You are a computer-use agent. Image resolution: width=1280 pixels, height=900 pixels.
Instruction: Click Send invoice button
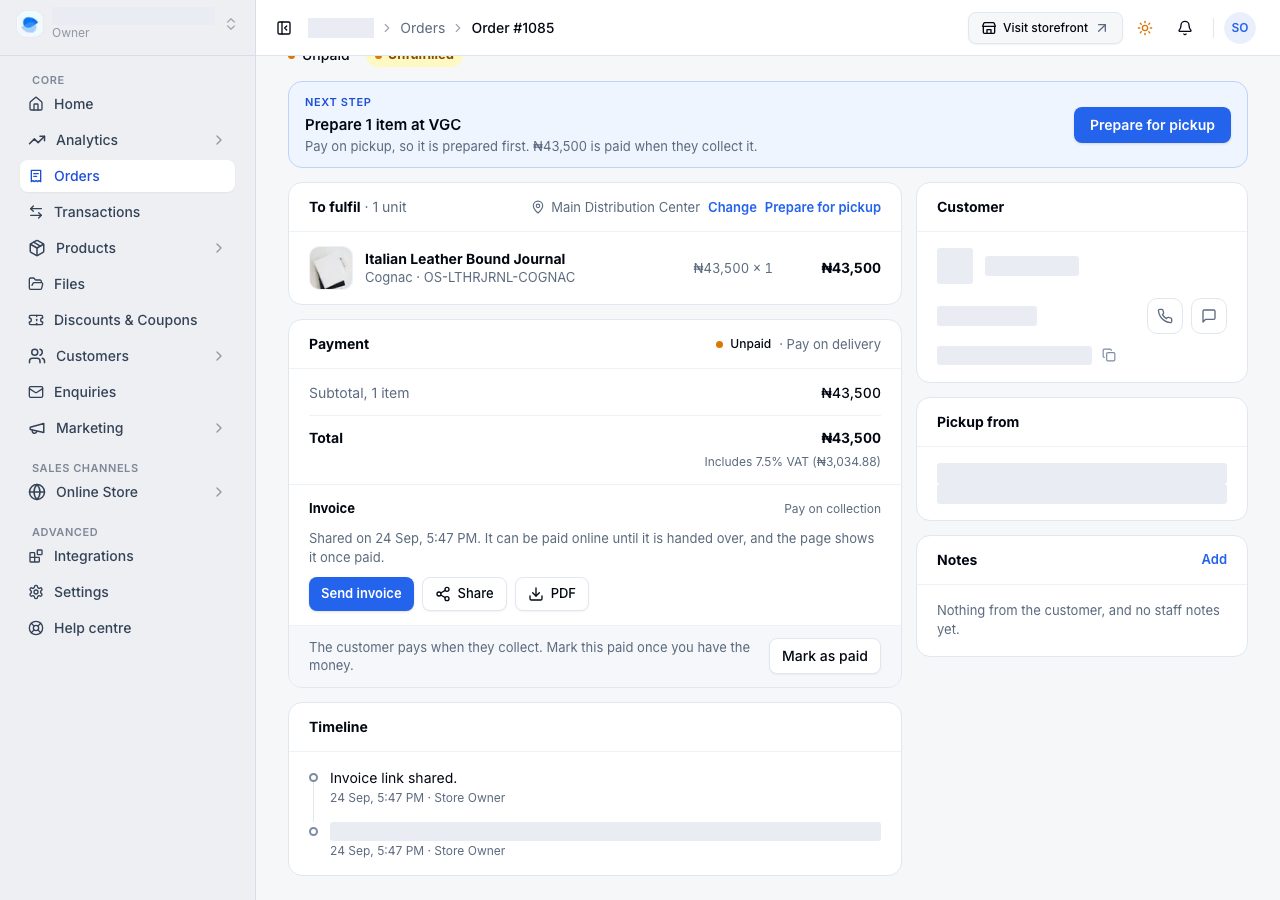tap(361, 594)
